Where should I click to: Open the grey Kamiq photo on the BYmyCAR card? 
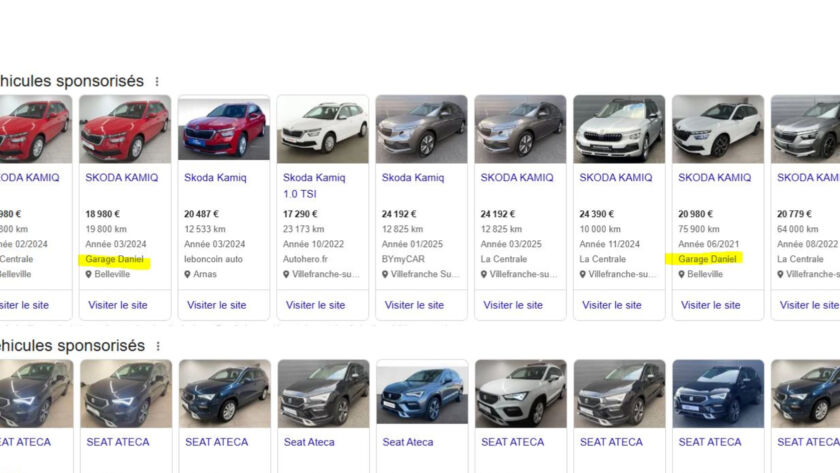(422, 129)
